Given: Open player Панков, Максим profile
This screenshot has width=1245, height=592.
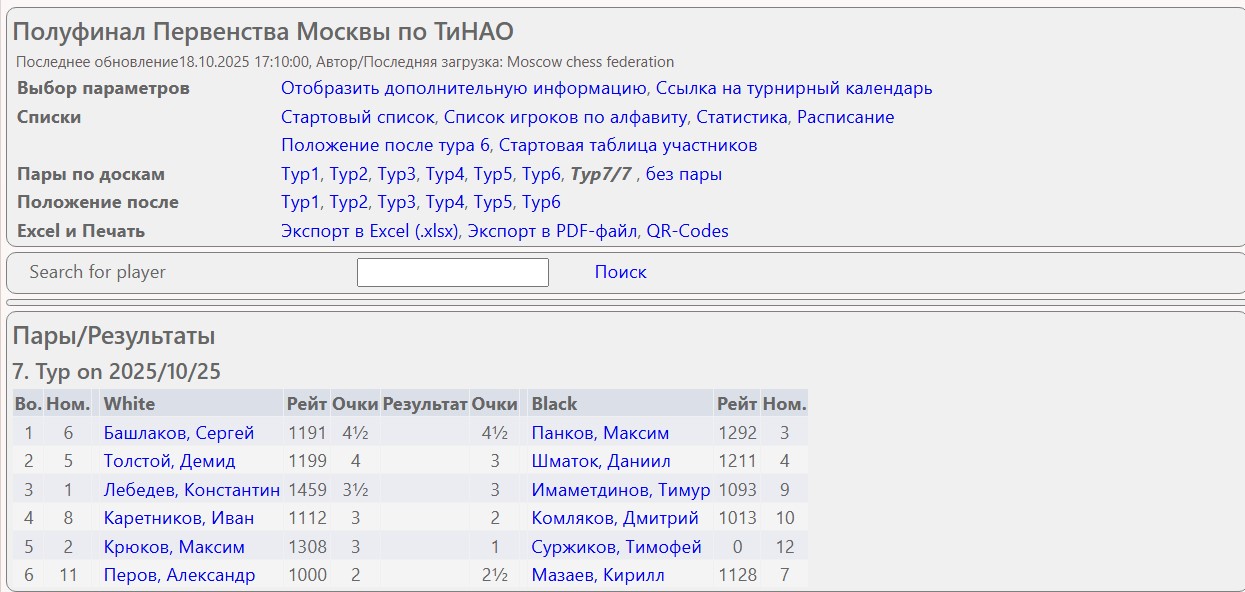Looking at the screenshot, I should (x=600, y=433).
